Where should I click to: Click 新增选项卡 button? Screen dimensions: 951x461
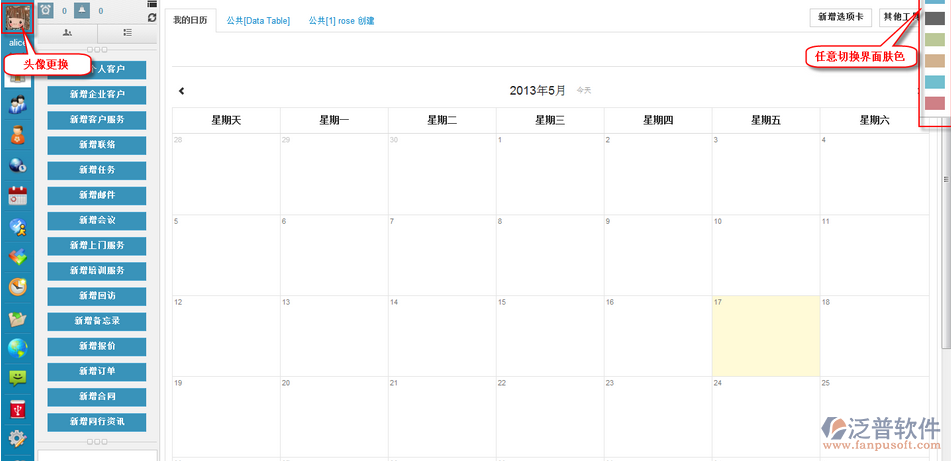coord(841,18)
